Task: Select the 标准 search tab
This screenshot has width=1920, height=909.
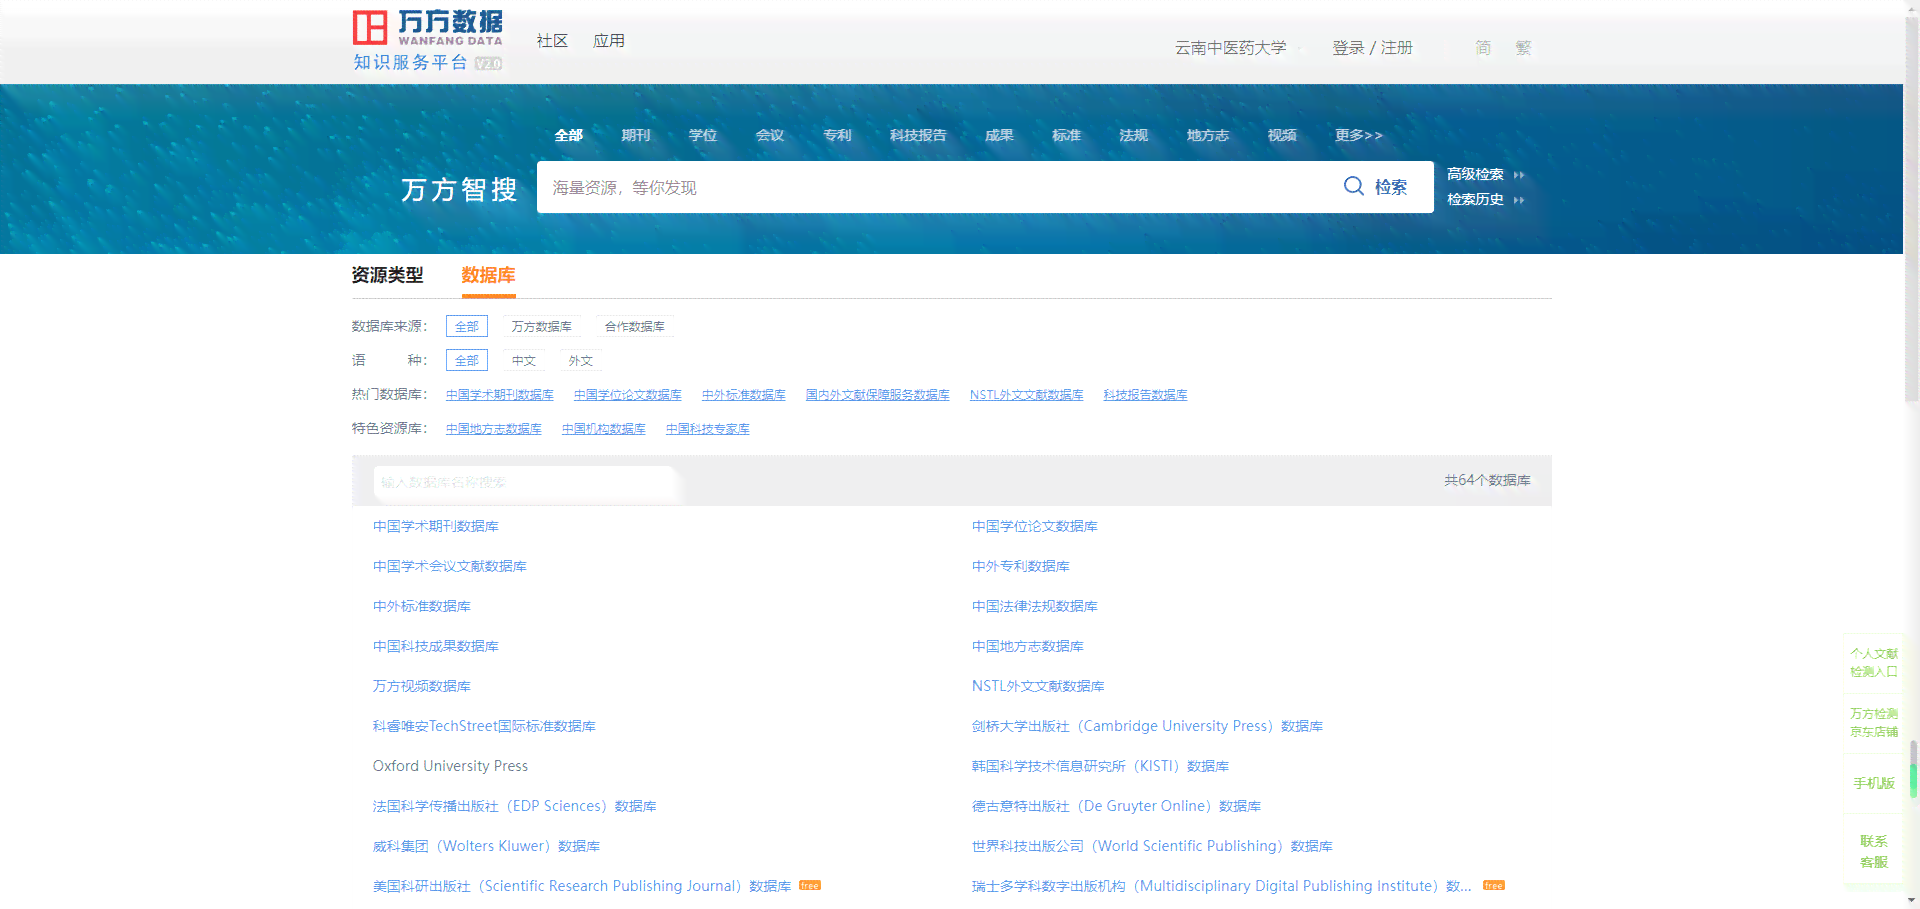Action: click(1066, 135)
